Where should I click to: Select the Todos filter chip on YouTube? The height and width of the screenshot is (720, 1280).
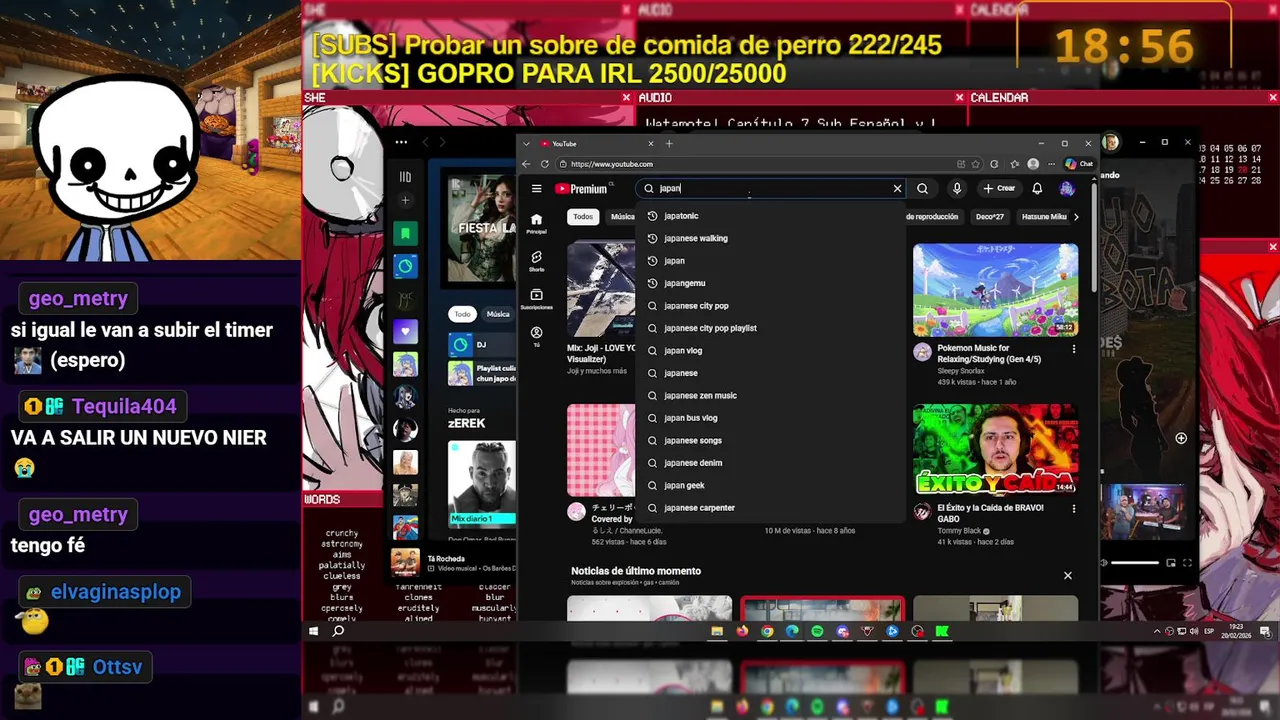(583, 216)
